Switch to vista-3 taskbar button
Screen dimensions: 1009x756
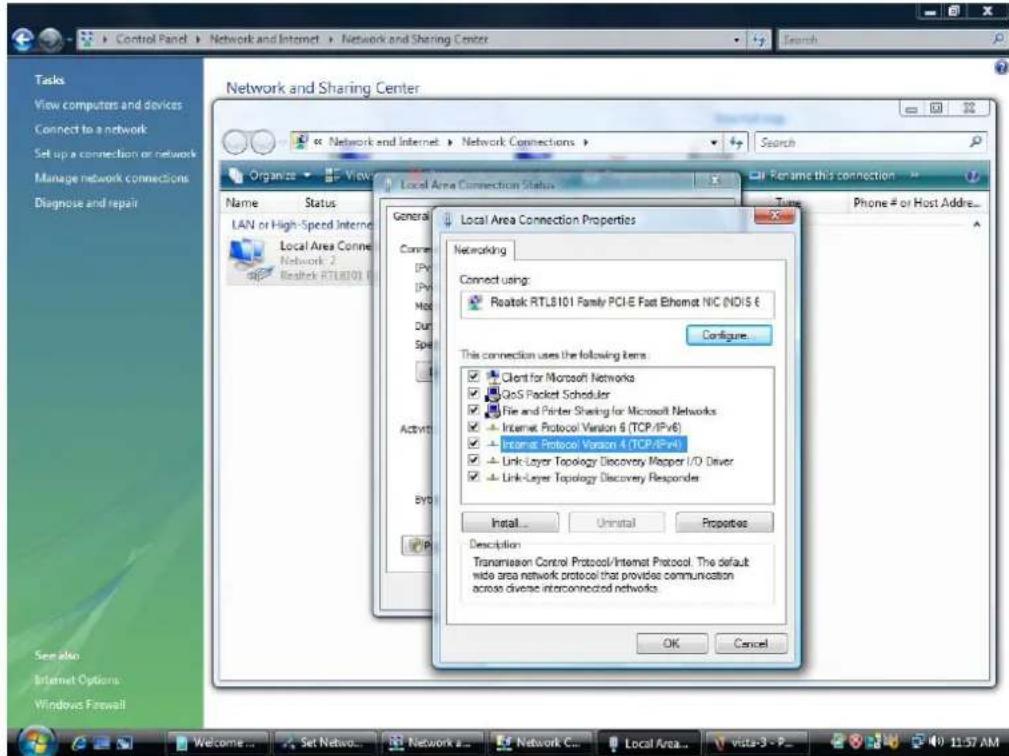click(x=755, y=742)
